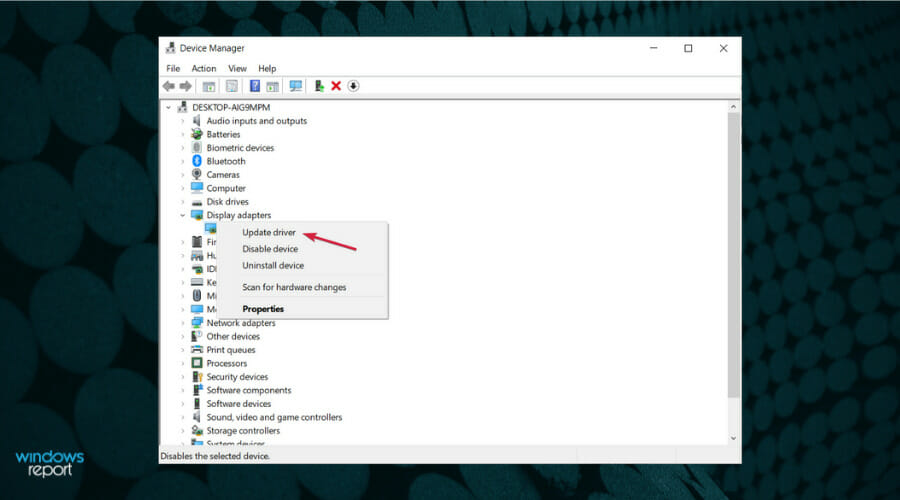900x500 pixels.
Task: Select the Biometric devices tree item label
Action: tap(240, 148)
